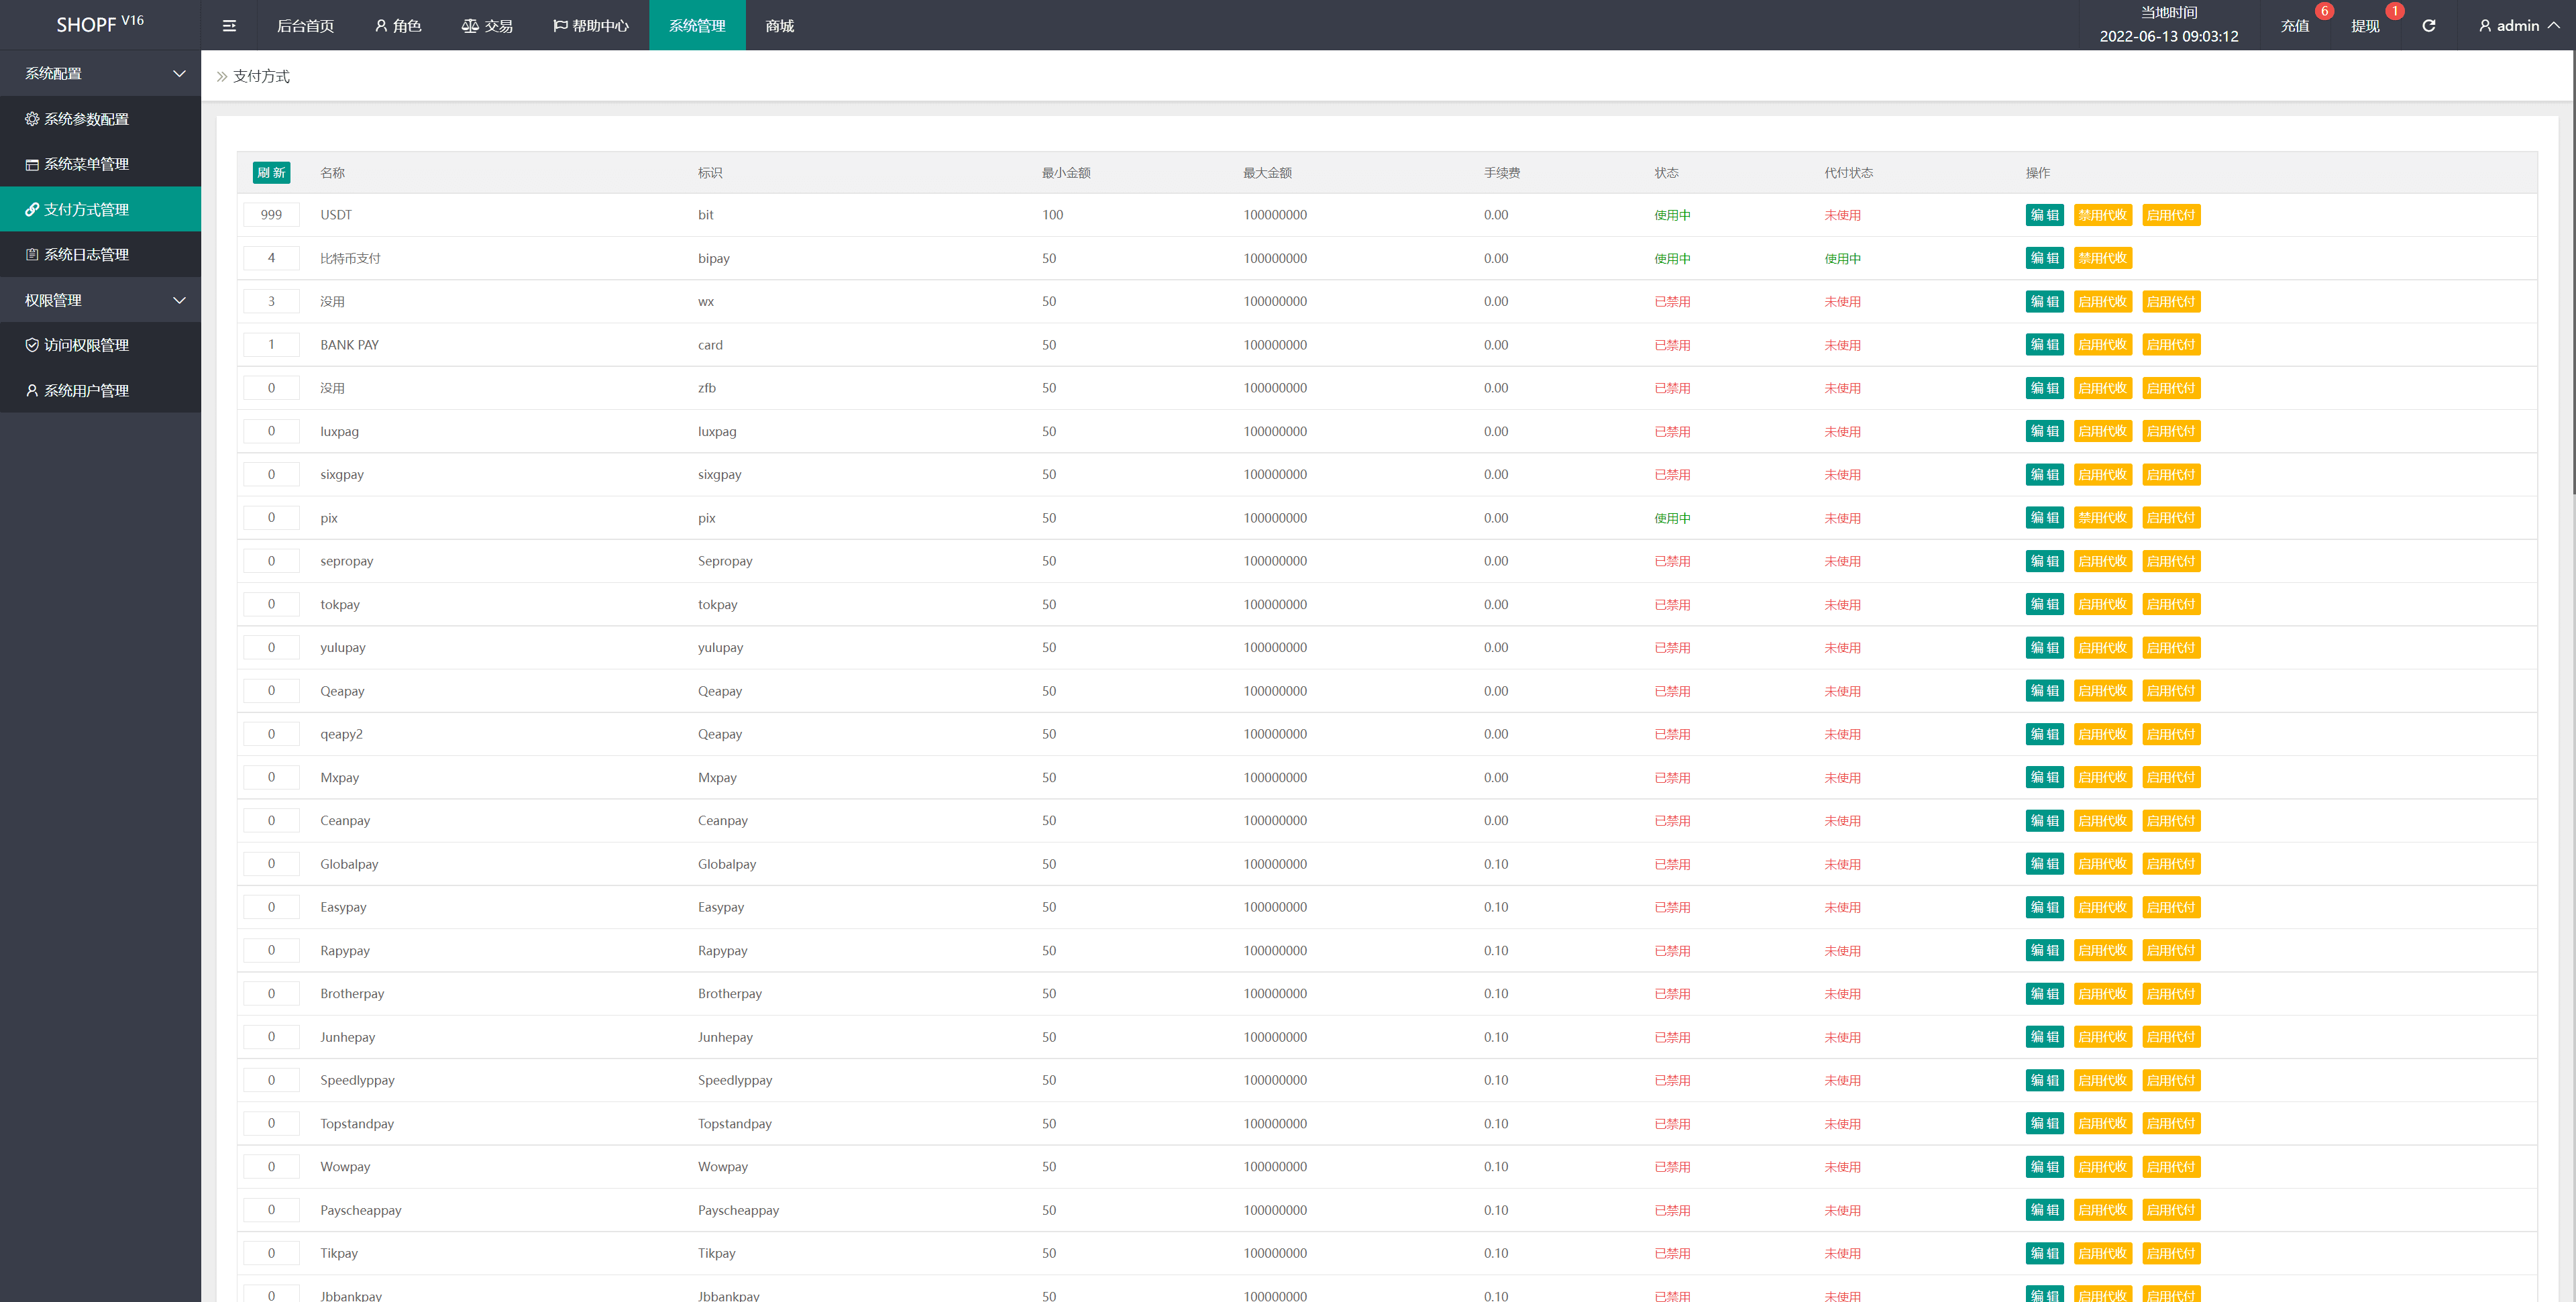
Task: Open 系统日志管理 sidebar item
Action: (86, 255)
